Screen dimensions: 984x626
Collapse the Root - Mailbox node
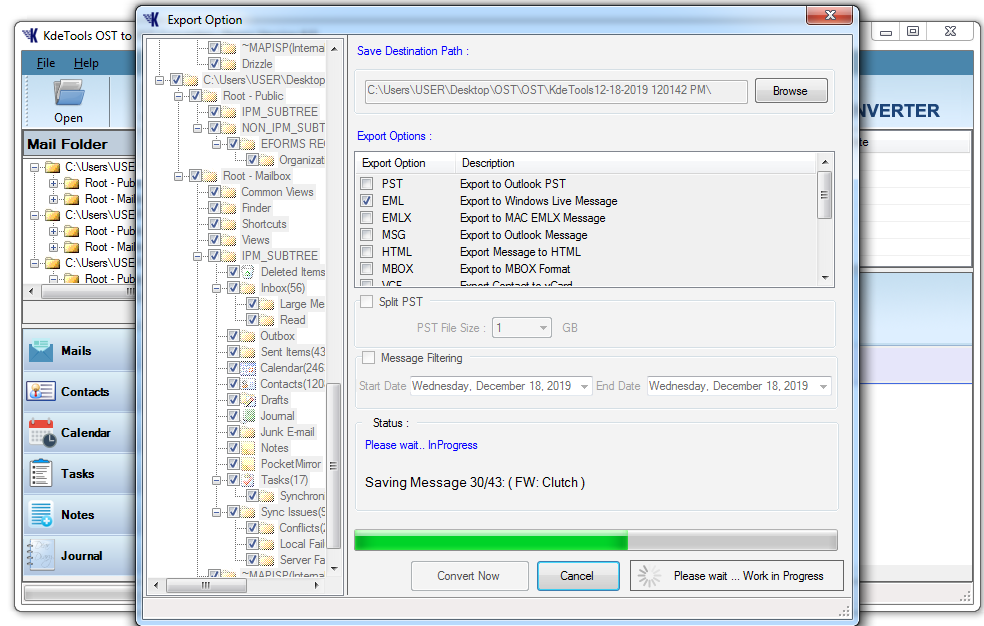click(x=178, y=176)
